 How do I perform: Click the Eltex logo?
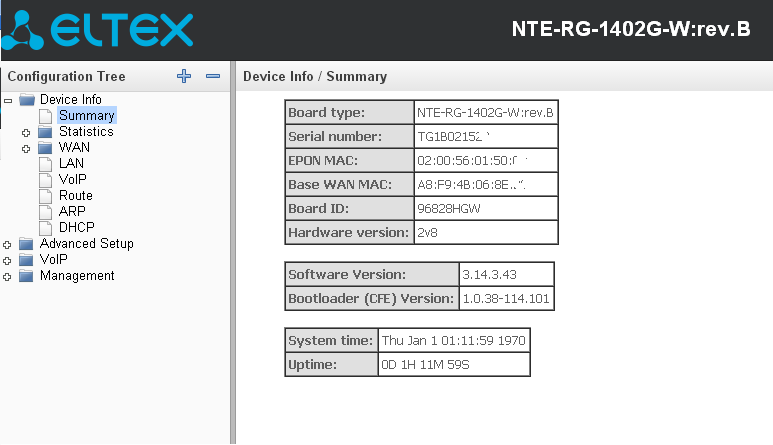pyautogui.click(x=98, y=30)
